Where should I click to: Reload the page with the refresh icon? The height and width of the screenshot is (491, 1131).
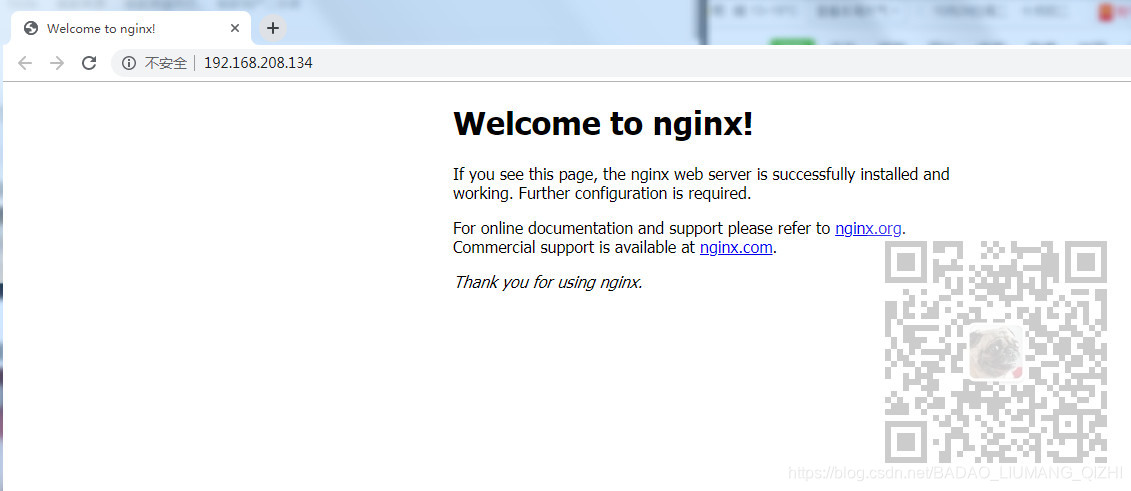tap(89, 63)
